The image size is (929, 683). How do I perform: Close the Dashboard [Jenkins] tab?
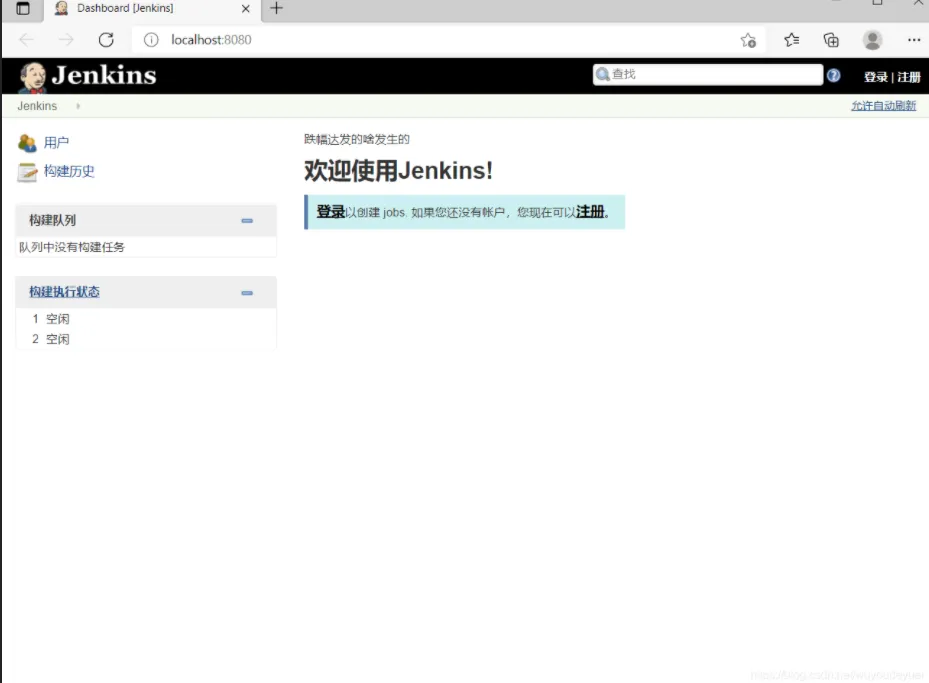[x=246, y=9]
